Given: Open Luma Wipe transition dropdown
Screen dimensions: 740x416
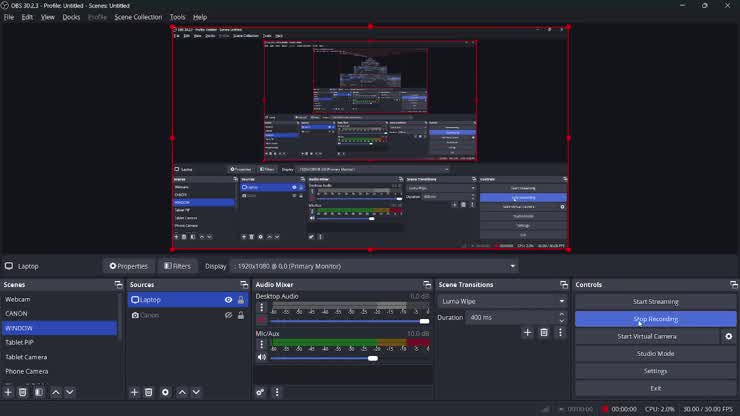Looking at the screenshot, I should [x=502, y=301].
